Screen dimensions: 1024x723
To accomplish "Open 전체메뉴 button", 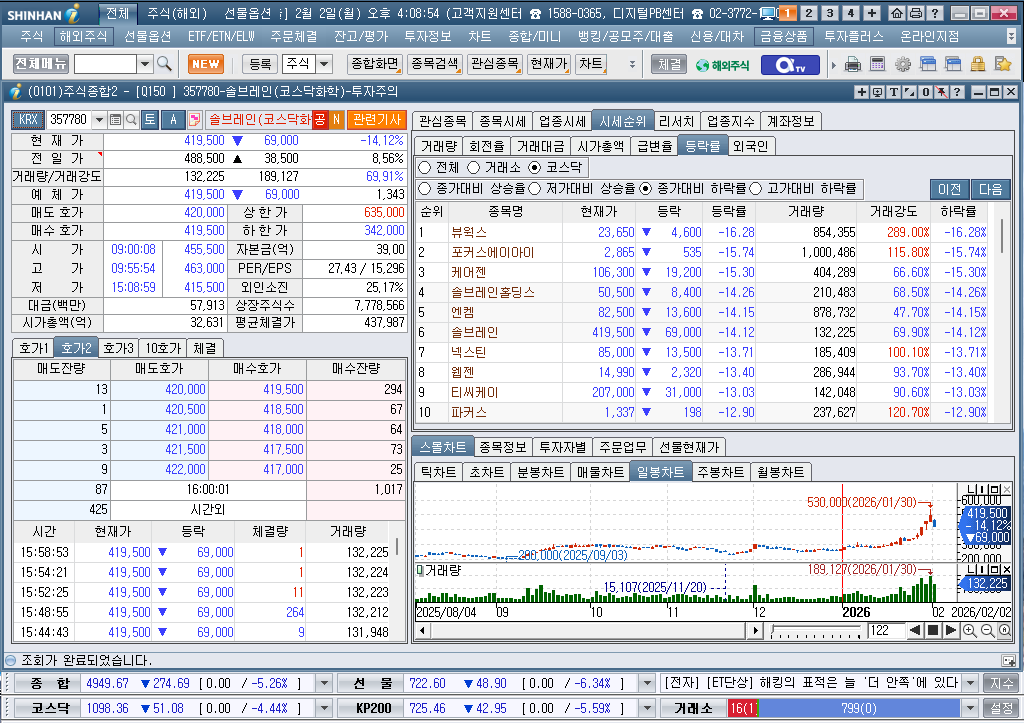I will coord(40,64).
